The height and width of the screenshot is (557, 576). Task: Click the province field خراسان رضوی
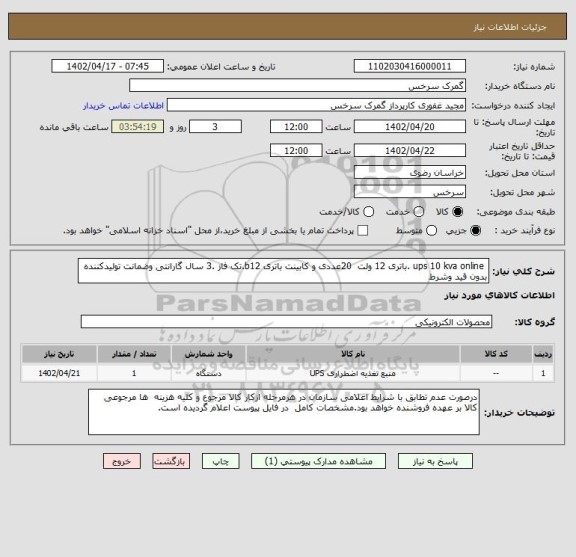pyautogui.click(x=410, y=172)
